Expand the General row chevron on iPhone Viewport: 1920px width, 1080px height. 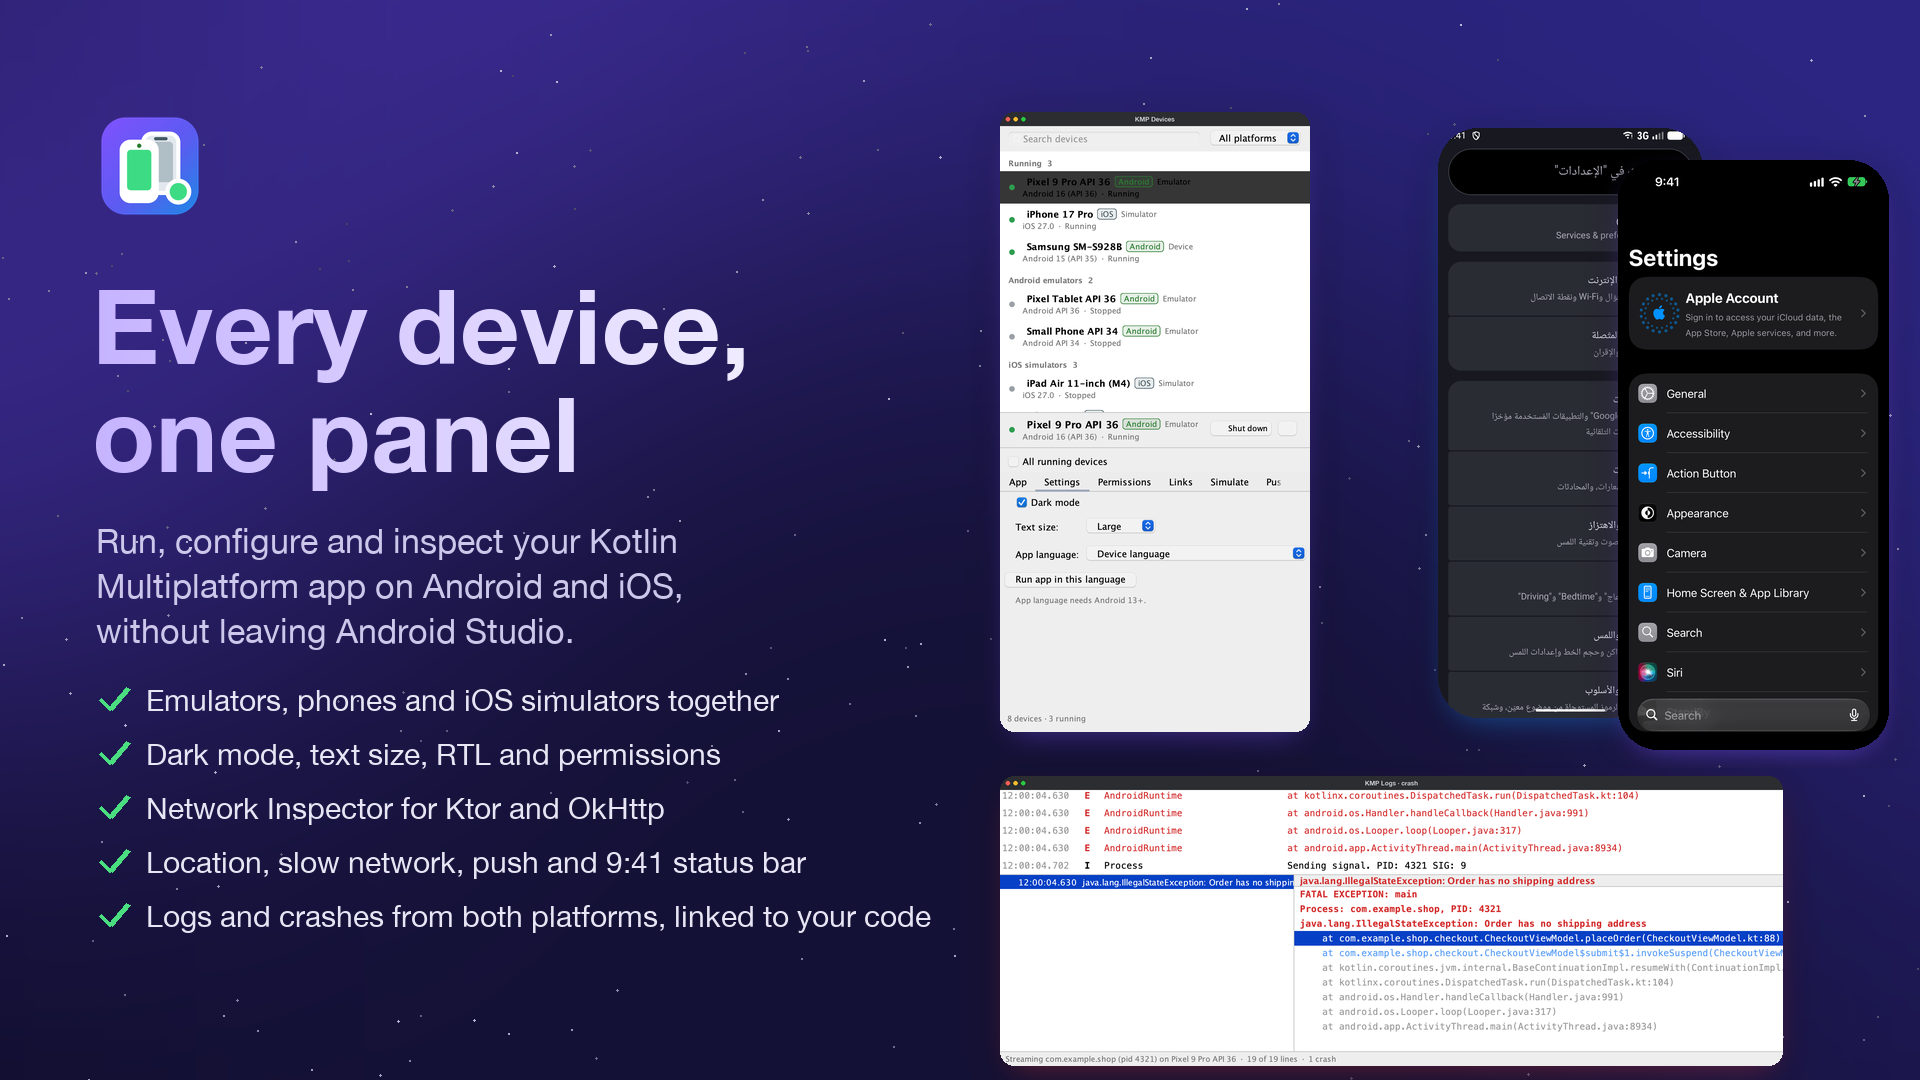tap(1863, 394)
